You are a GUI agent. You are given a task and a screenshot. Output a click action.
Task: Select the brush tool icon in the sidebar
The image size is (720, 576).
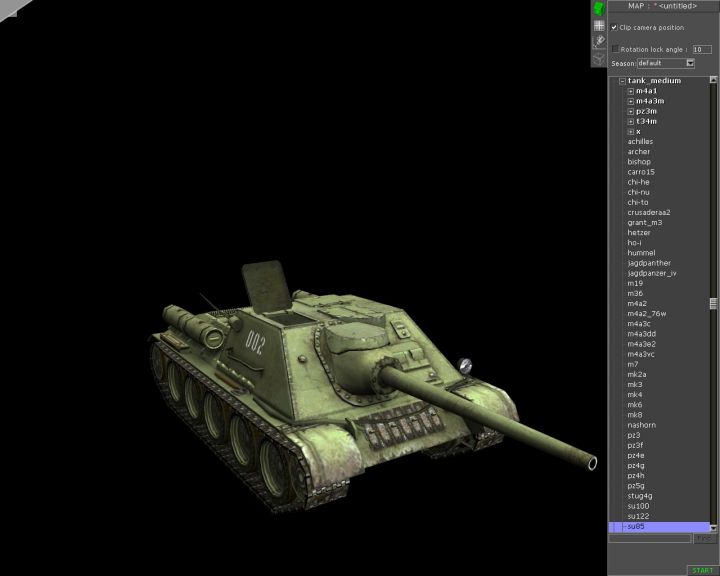click(599, 42)
